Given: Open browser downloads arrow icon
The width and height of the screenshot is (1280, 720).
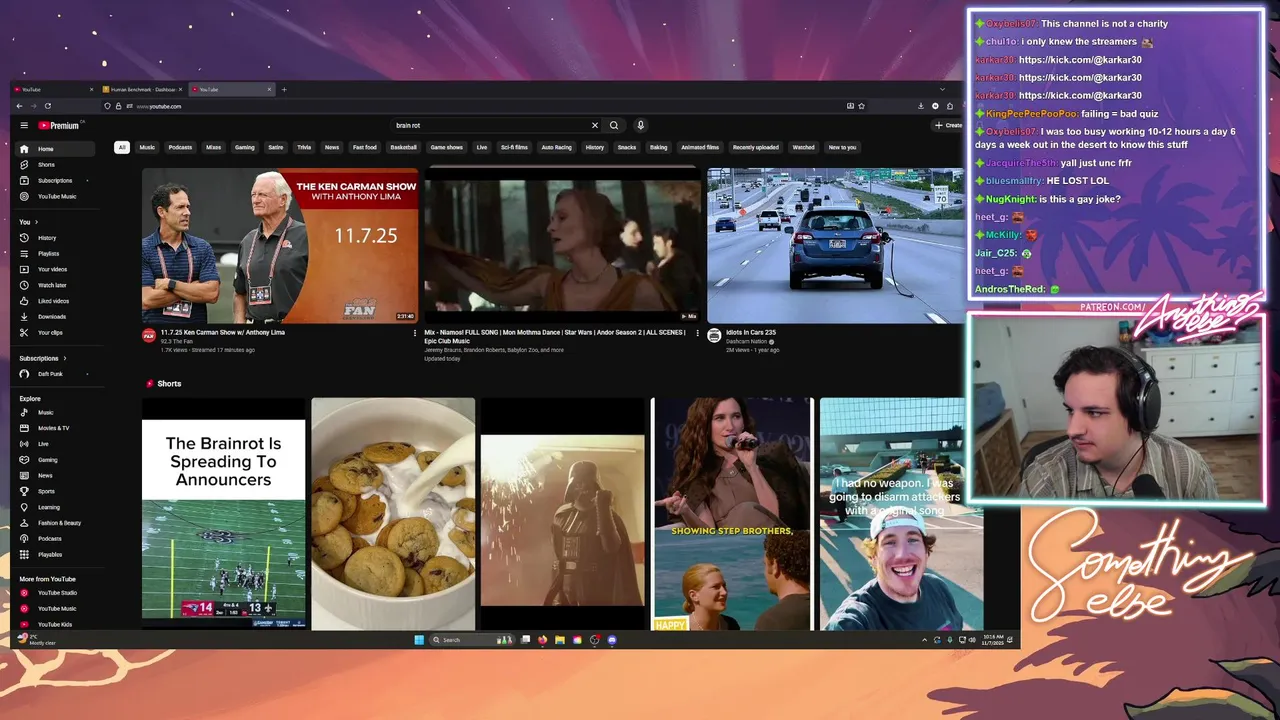Looking at the screenshot, I should [921, 106].
